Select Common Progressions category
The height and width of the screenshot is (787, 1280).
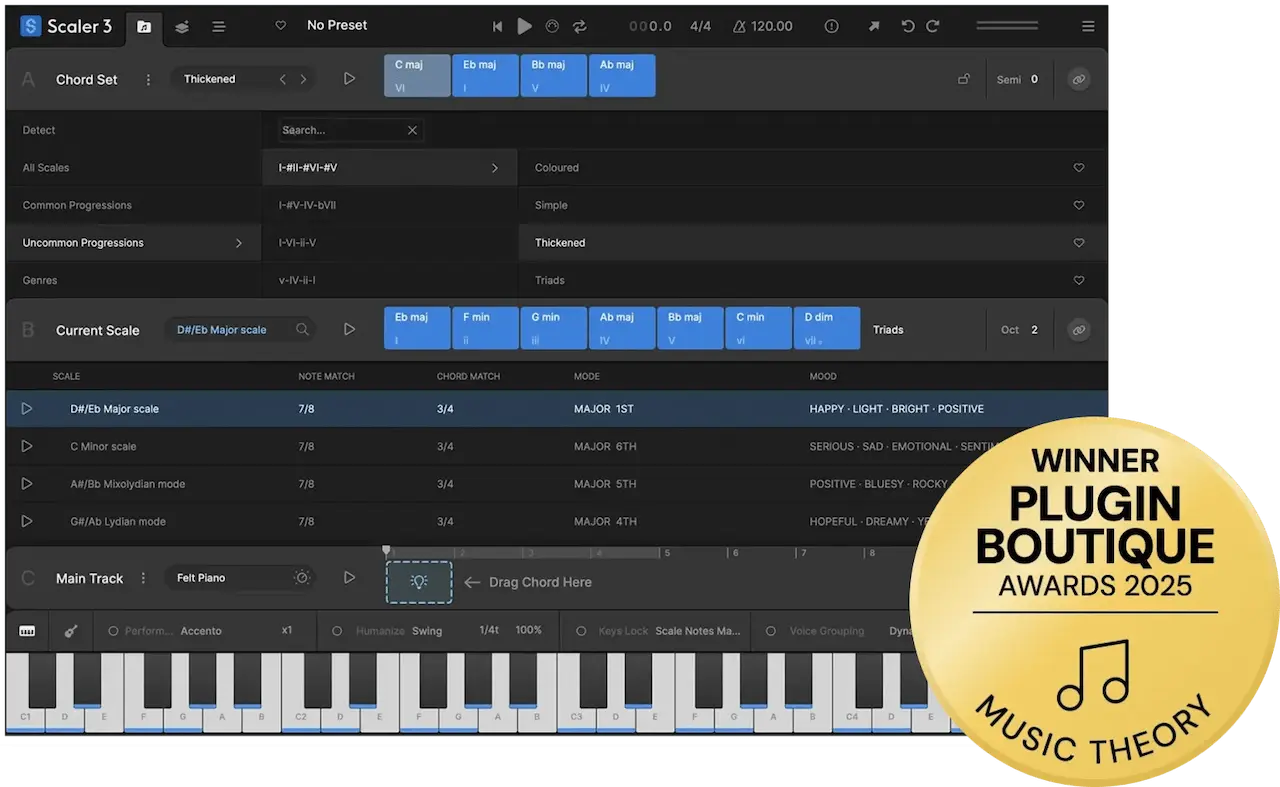tap(77, 205)
